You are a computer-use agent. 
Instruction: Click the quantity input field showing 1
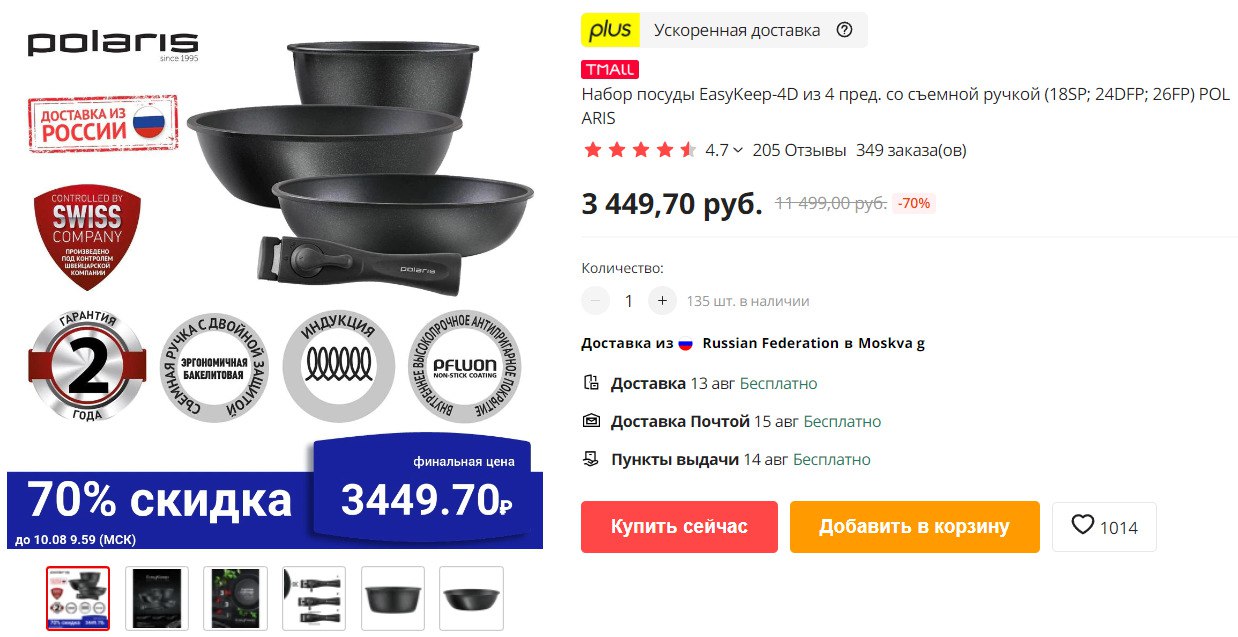[x=629, y=300]
